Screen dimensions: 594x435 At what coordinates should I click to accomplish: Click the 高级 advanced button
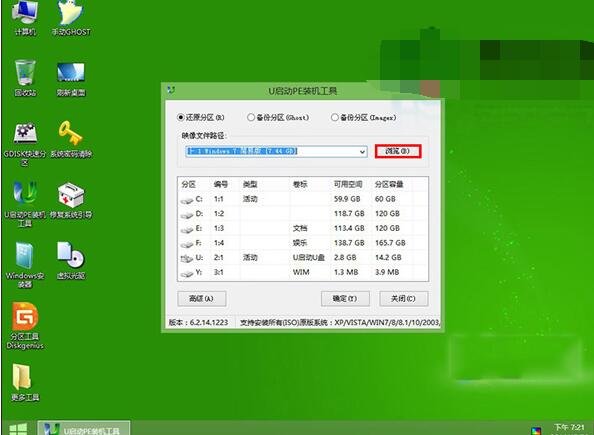click(202, 299)
